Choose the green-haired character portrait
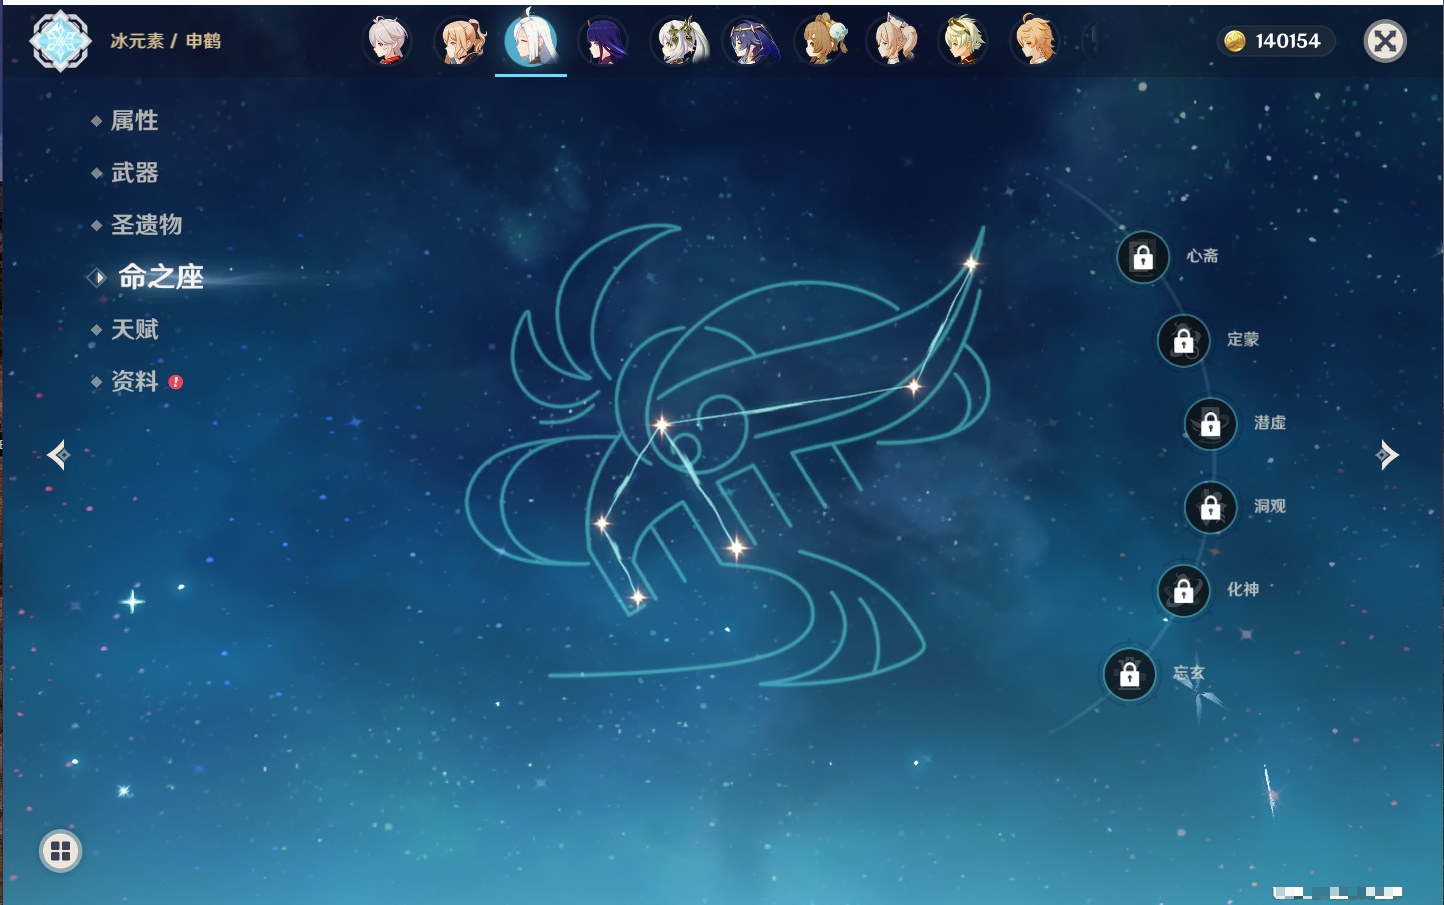Viewport: 1444px width, 905px height. pyautogui.click(x=964, y=42)
